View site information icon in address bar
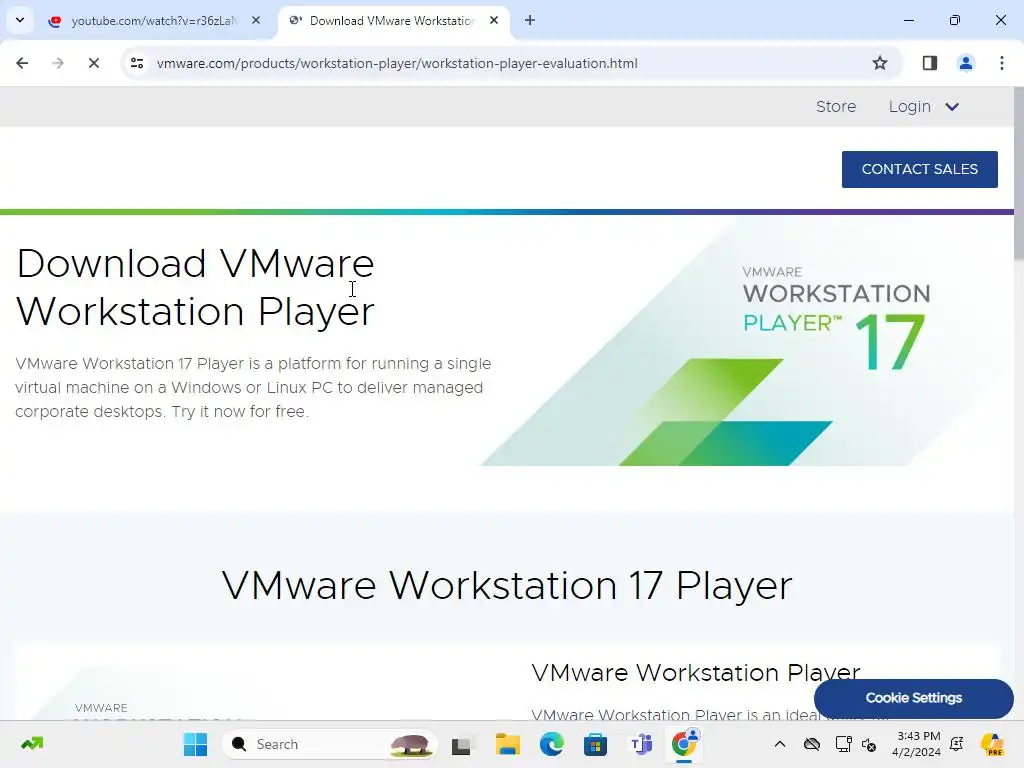1024x768 pixels. (x=137, y=63)
